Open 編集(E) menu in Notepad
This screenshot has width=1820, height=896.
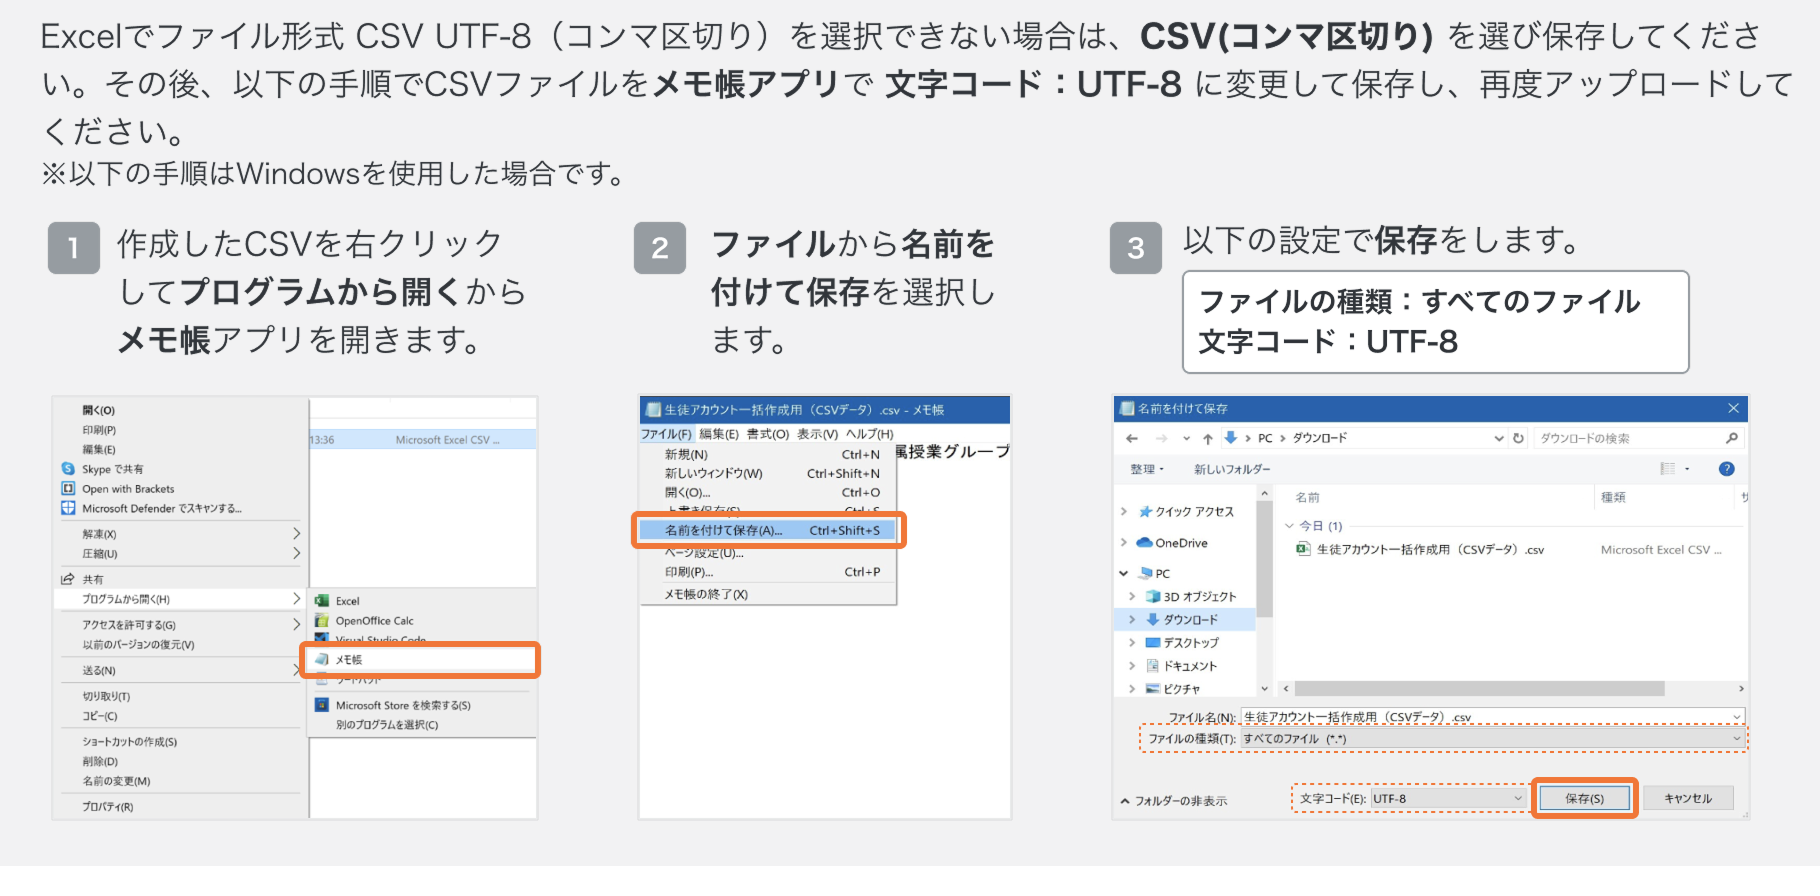pyautogui.click(x=719, y=434)
